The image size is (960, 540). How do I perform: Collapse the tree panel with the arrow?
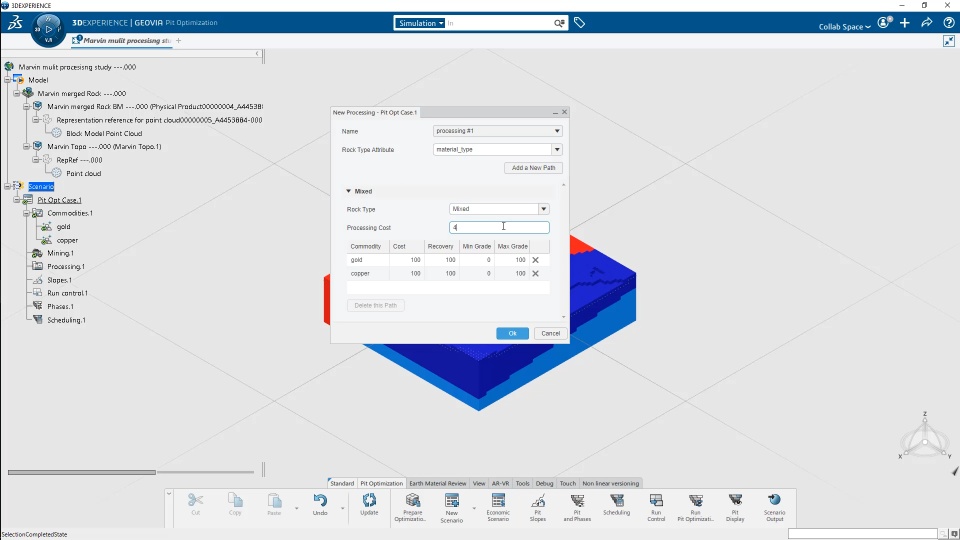point(257,54)
